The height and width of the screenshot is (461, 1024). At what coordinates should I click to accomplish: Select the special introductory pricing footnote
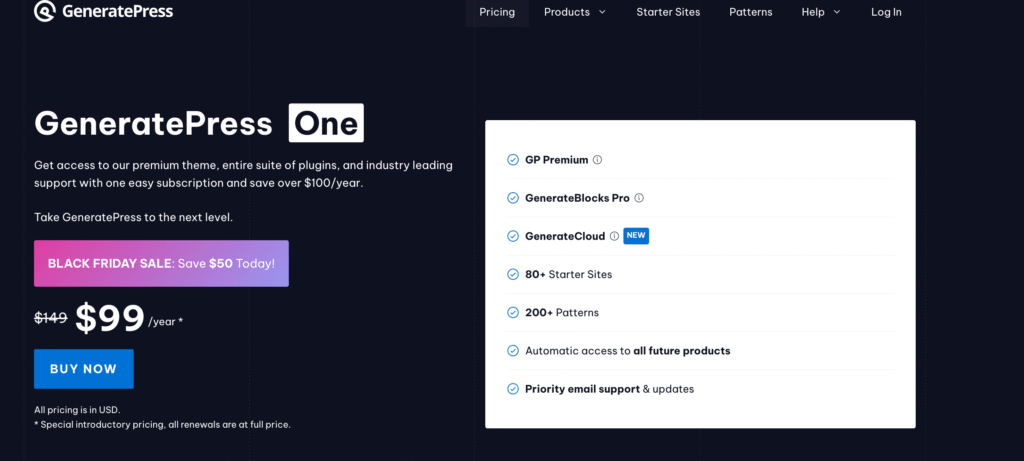[x=162, y=424]
